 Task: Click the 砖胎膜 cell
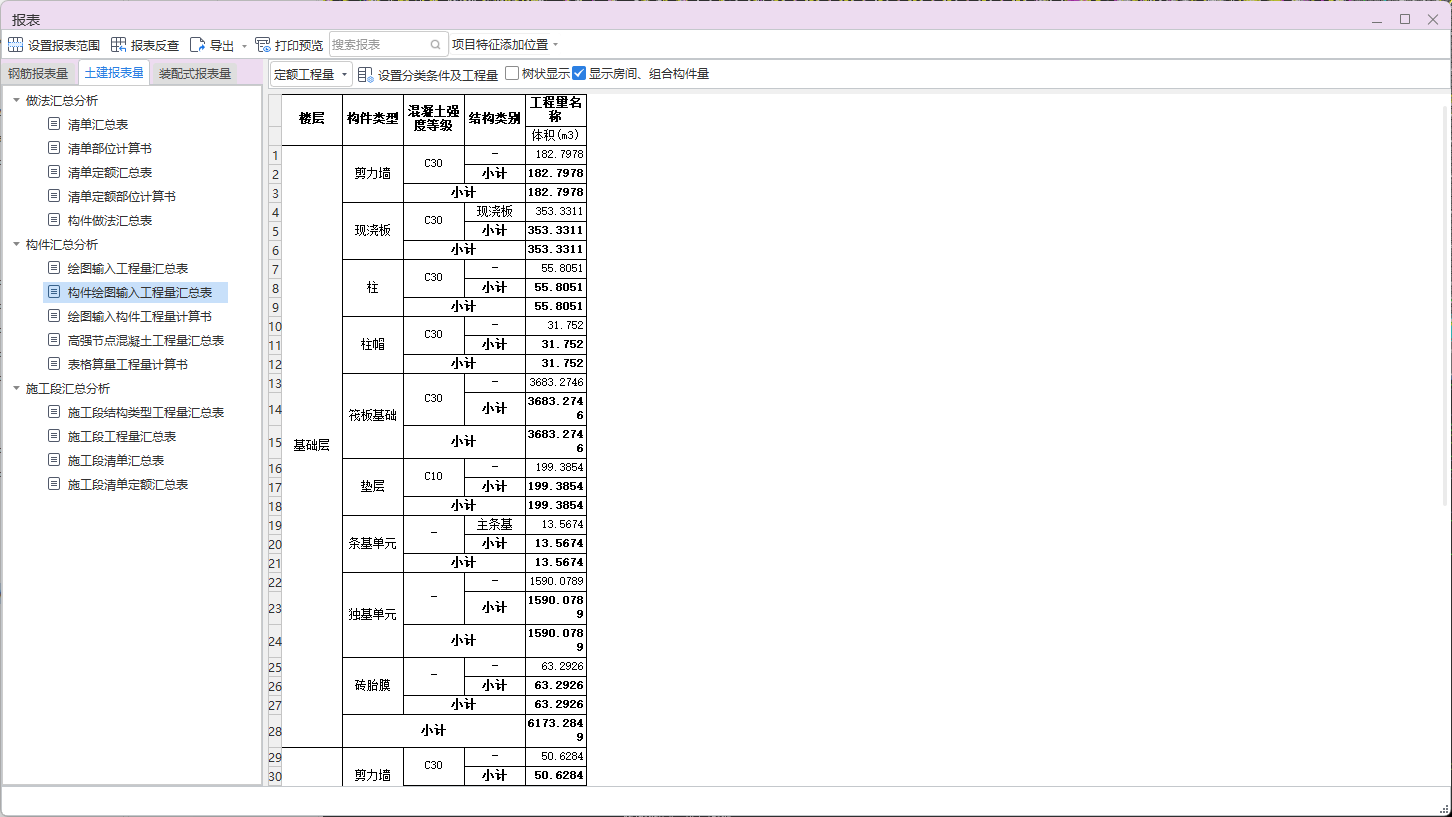tap(373, 685)
